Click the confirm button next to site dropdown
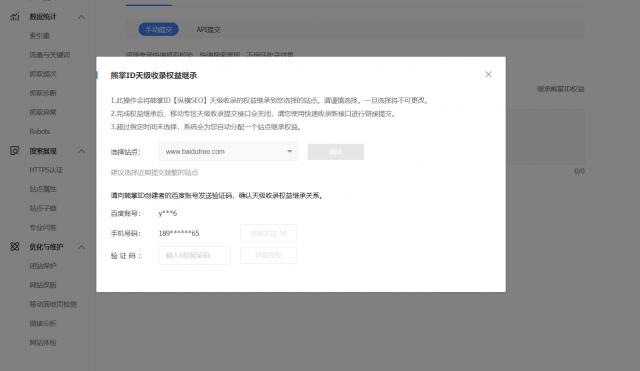The width and height of the screenshot is (640, 371). pyautogui.click(x=336, y=152)
